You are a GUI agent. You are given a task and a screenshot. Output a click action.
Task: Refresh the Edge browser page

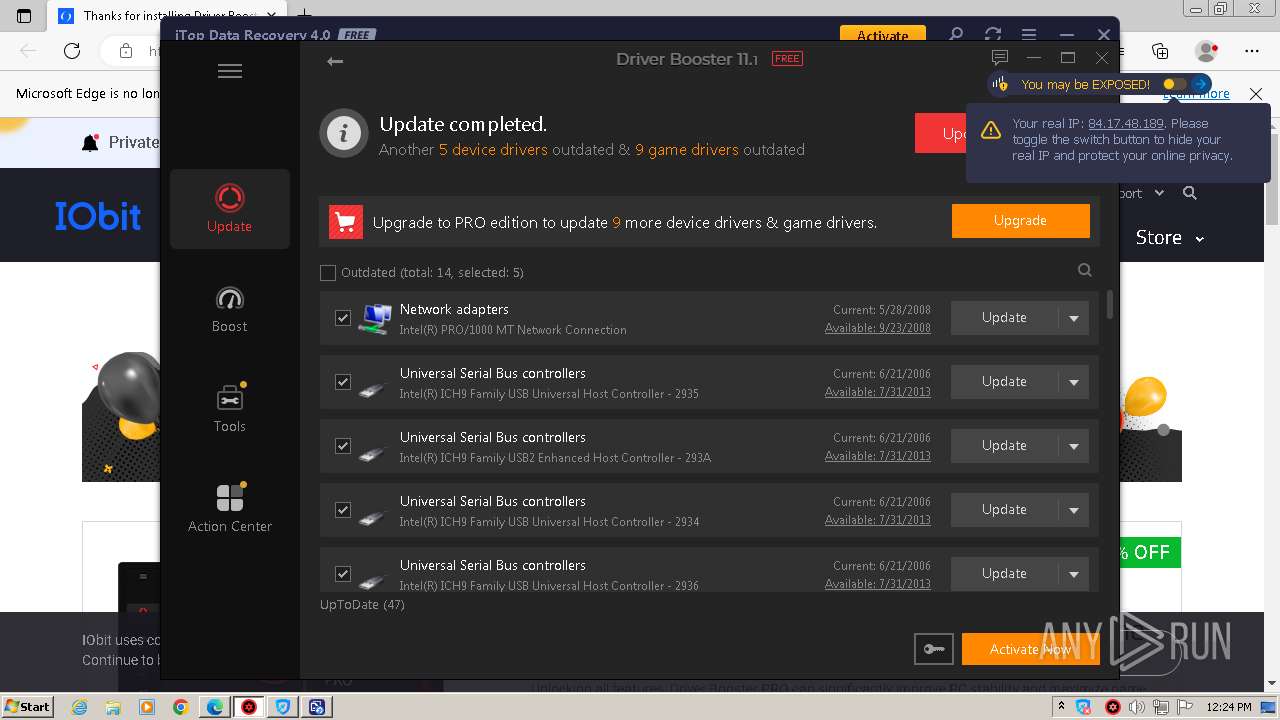(72, 51)
